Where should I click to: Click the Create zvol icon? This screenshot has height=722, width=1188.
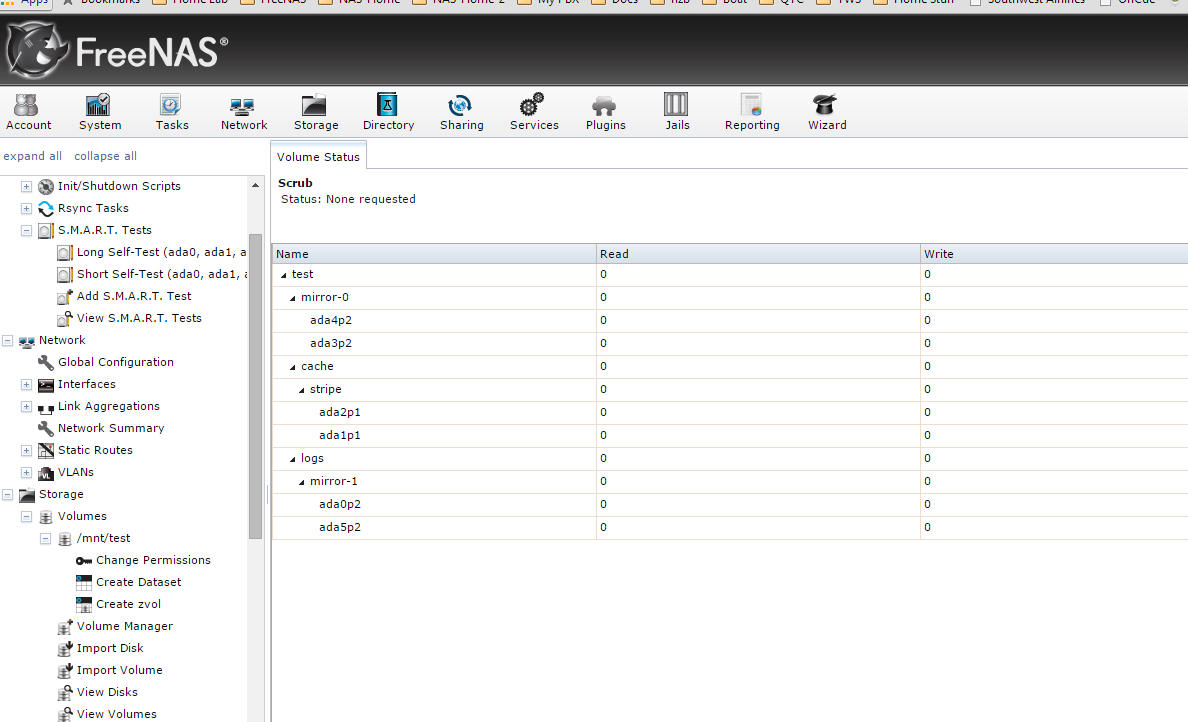(x=84, y=605)
